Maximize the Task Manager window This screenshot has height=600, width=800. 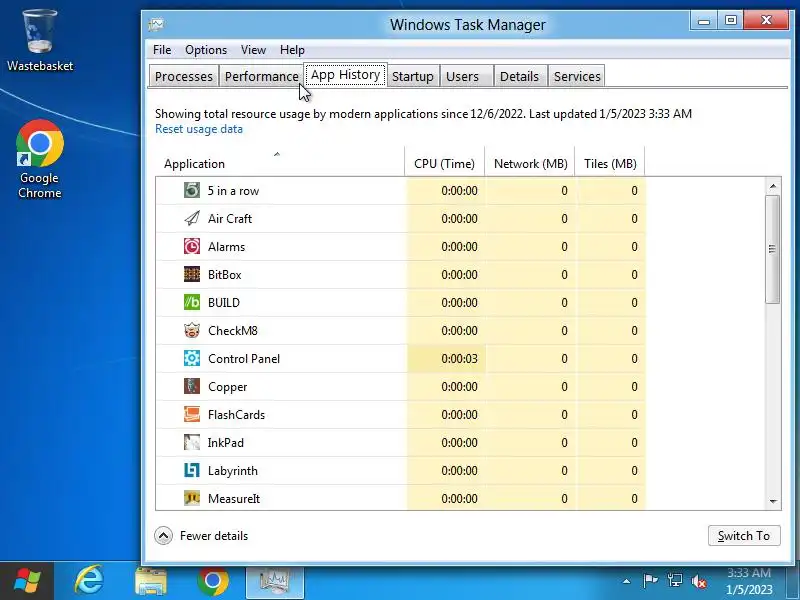(731, 20)
